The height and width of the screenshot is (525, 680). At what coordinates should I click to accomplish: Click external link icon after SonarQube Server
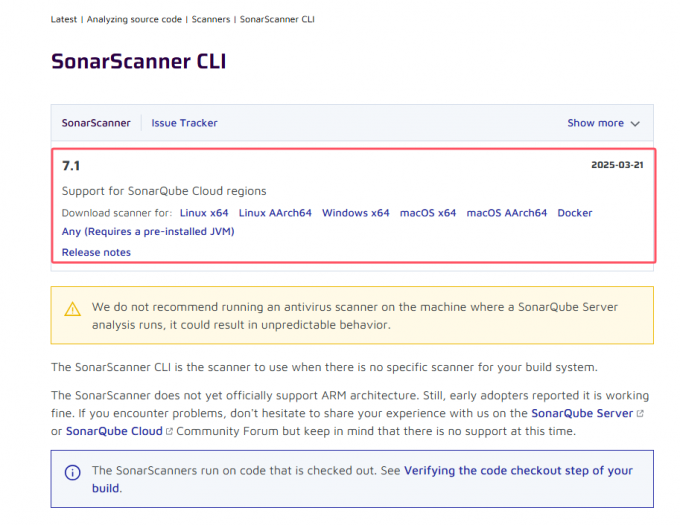coord(640,414)
